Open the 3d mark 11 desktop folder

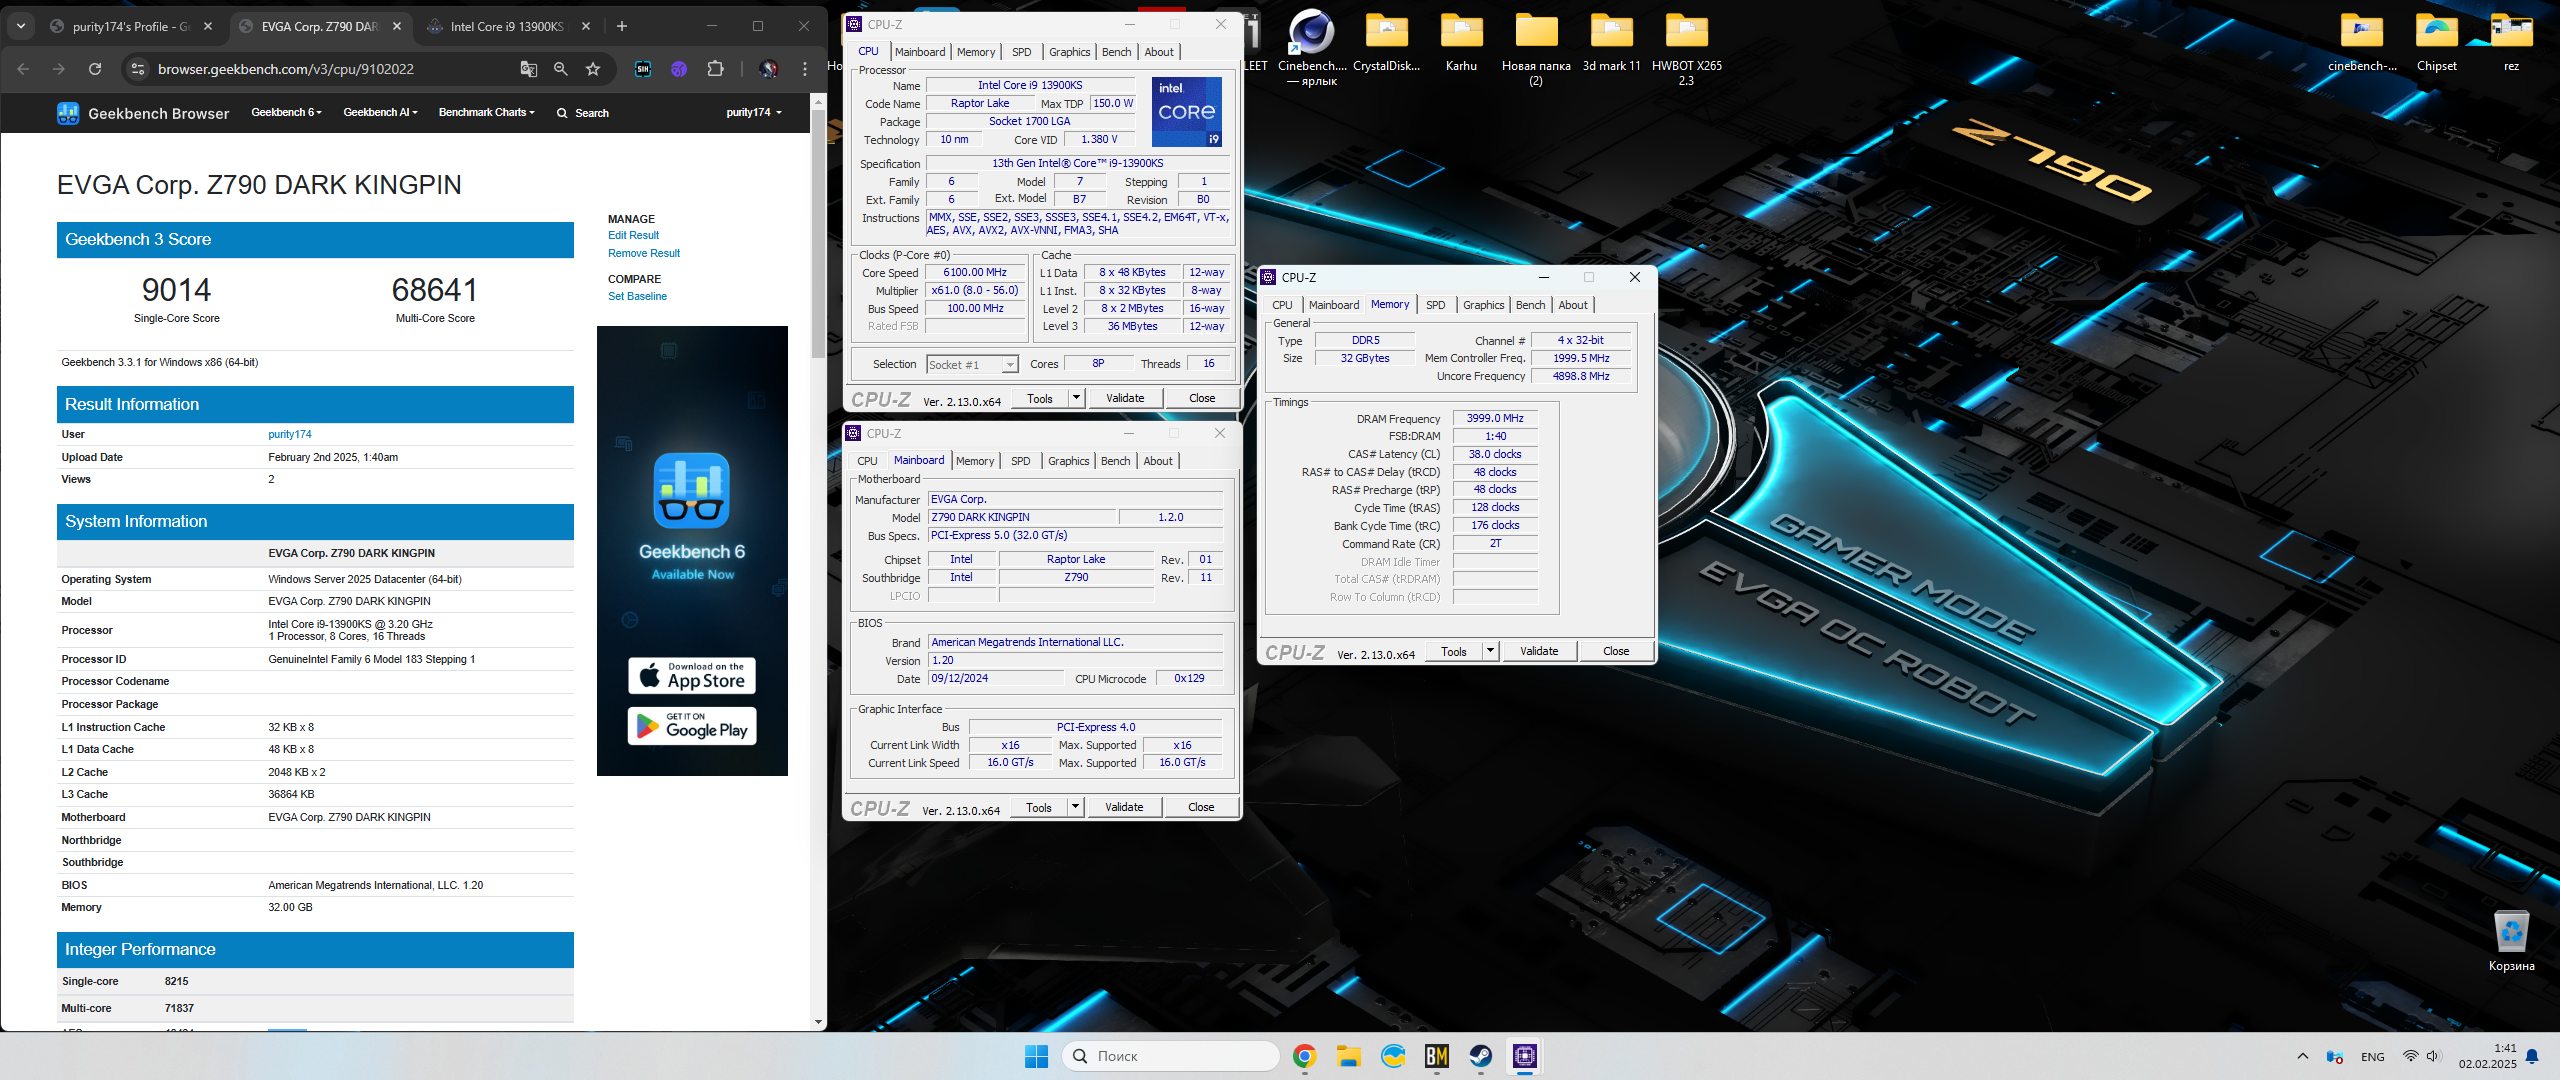[1612, 40]
